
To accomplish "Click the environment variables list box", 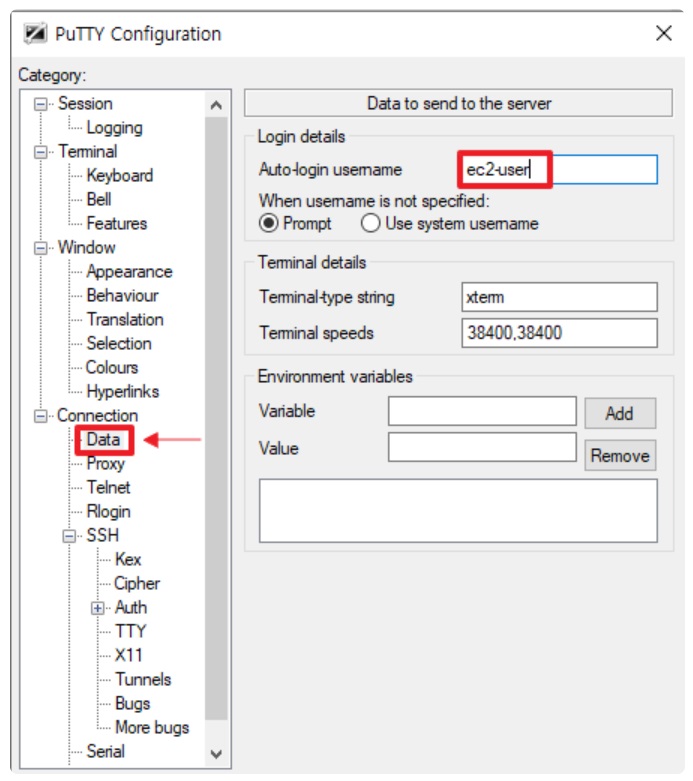I will (458, 511).
